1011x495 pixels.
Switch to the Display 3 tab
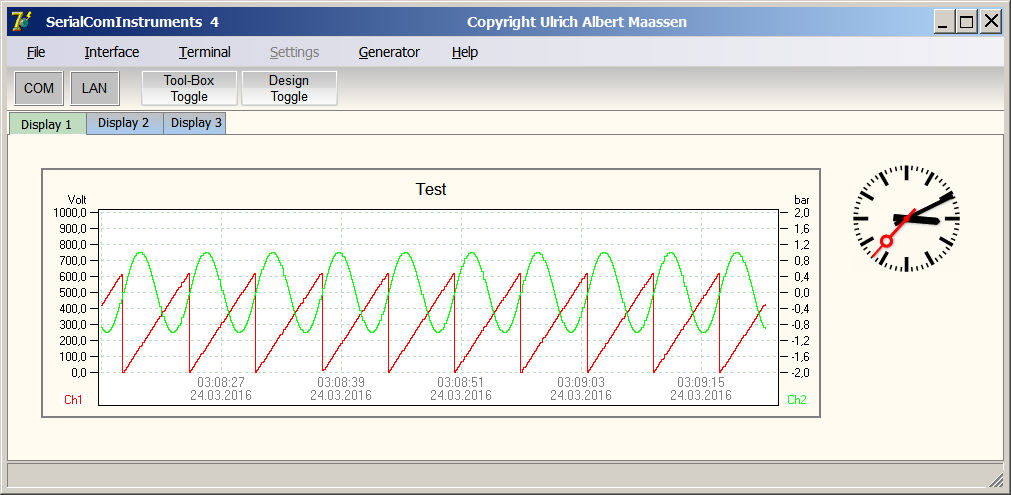click(196, 122)
